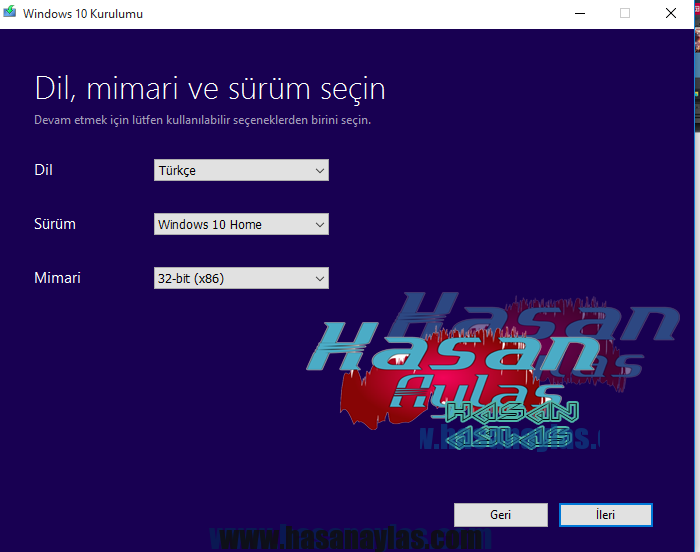This screenshot has height=552, width=700.
Task: Click the "Sürüm" field label
Action: 55,224
